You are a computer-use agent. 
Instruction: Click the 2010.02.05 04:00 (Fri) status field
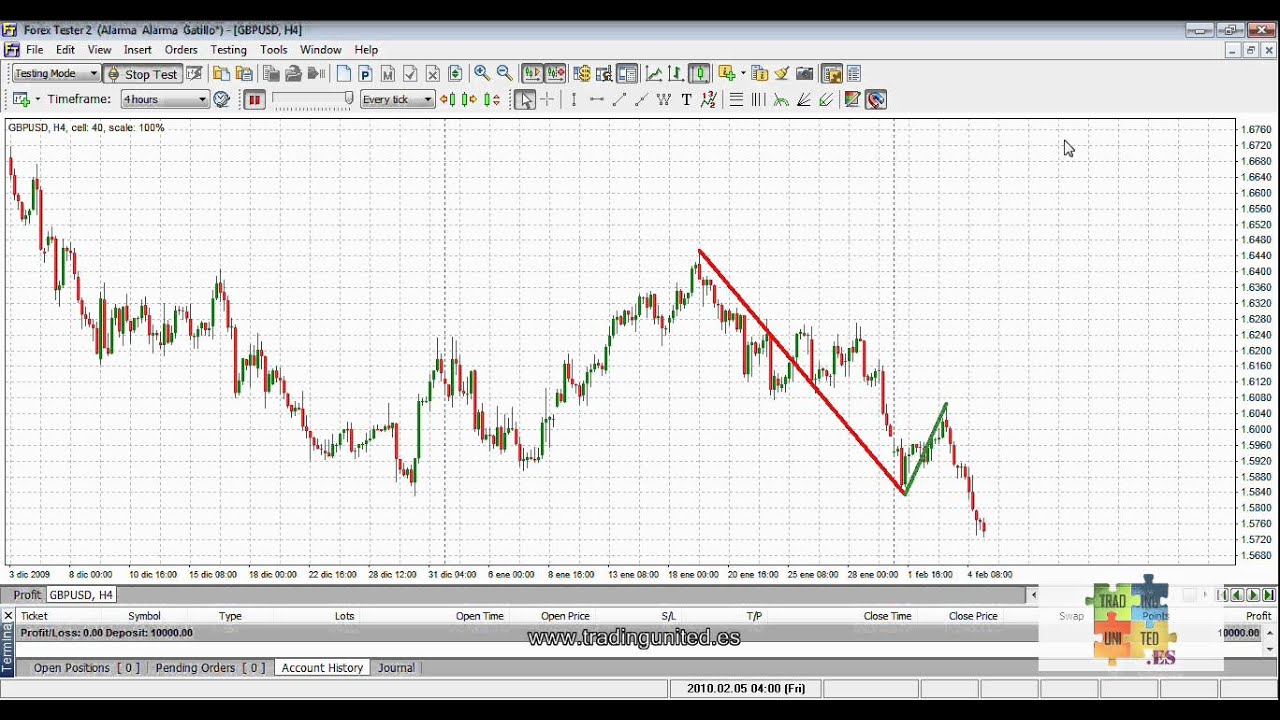pos(746,688)
